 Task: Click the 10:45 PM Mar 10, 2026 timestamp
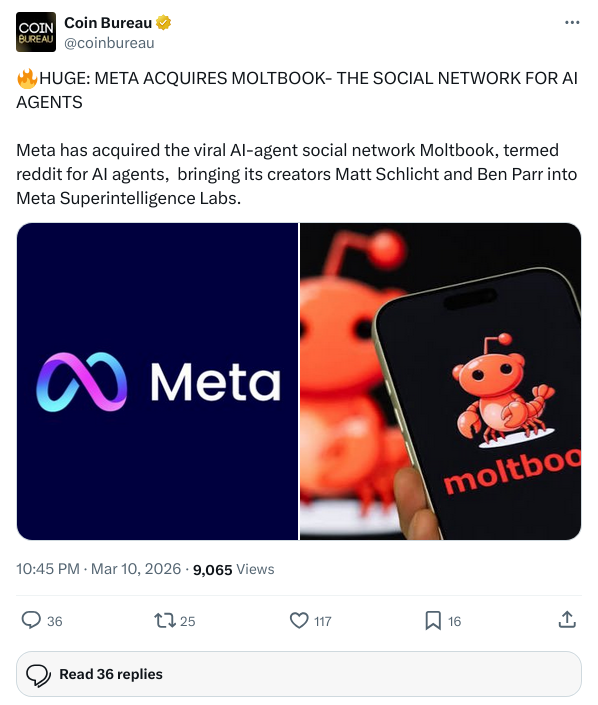click(98, 569)
